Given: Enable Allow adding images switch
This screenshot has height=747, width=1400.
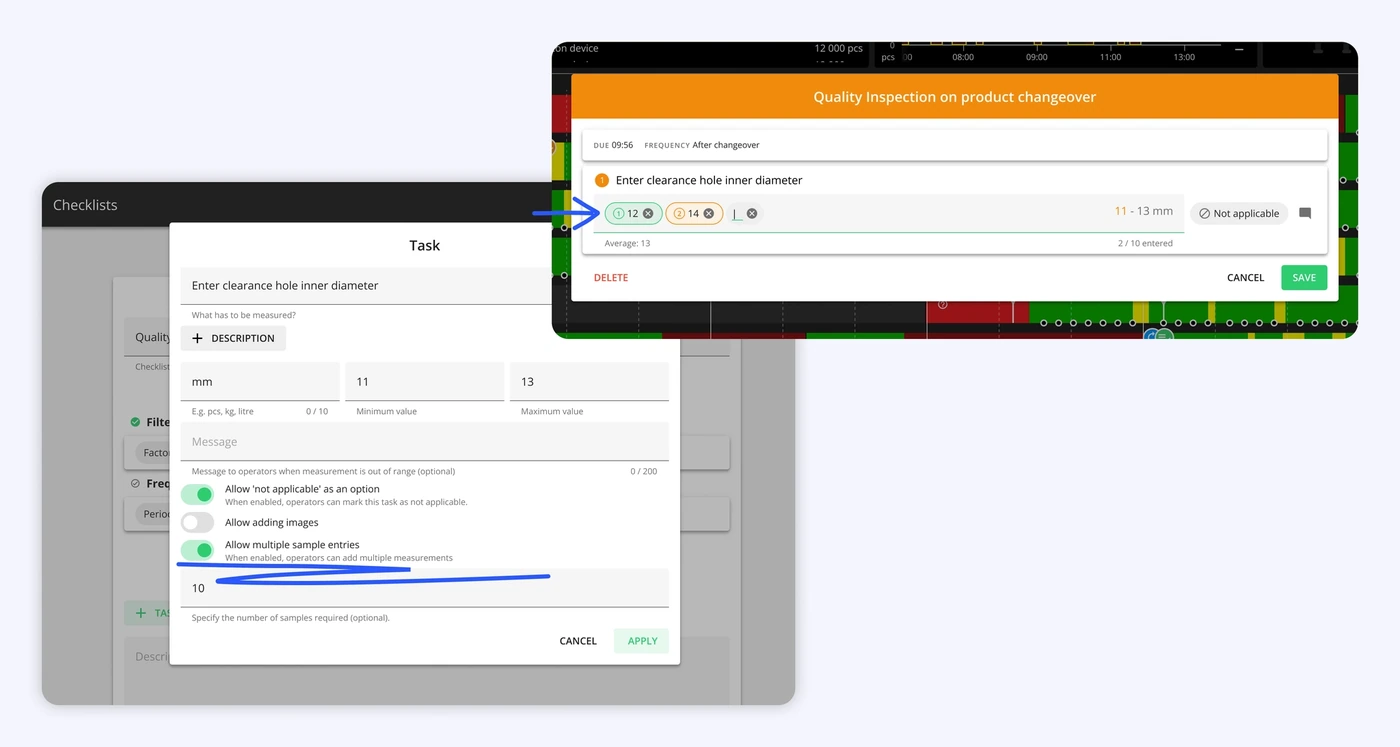Looking at the screenshot, I should tap(197, 522).
